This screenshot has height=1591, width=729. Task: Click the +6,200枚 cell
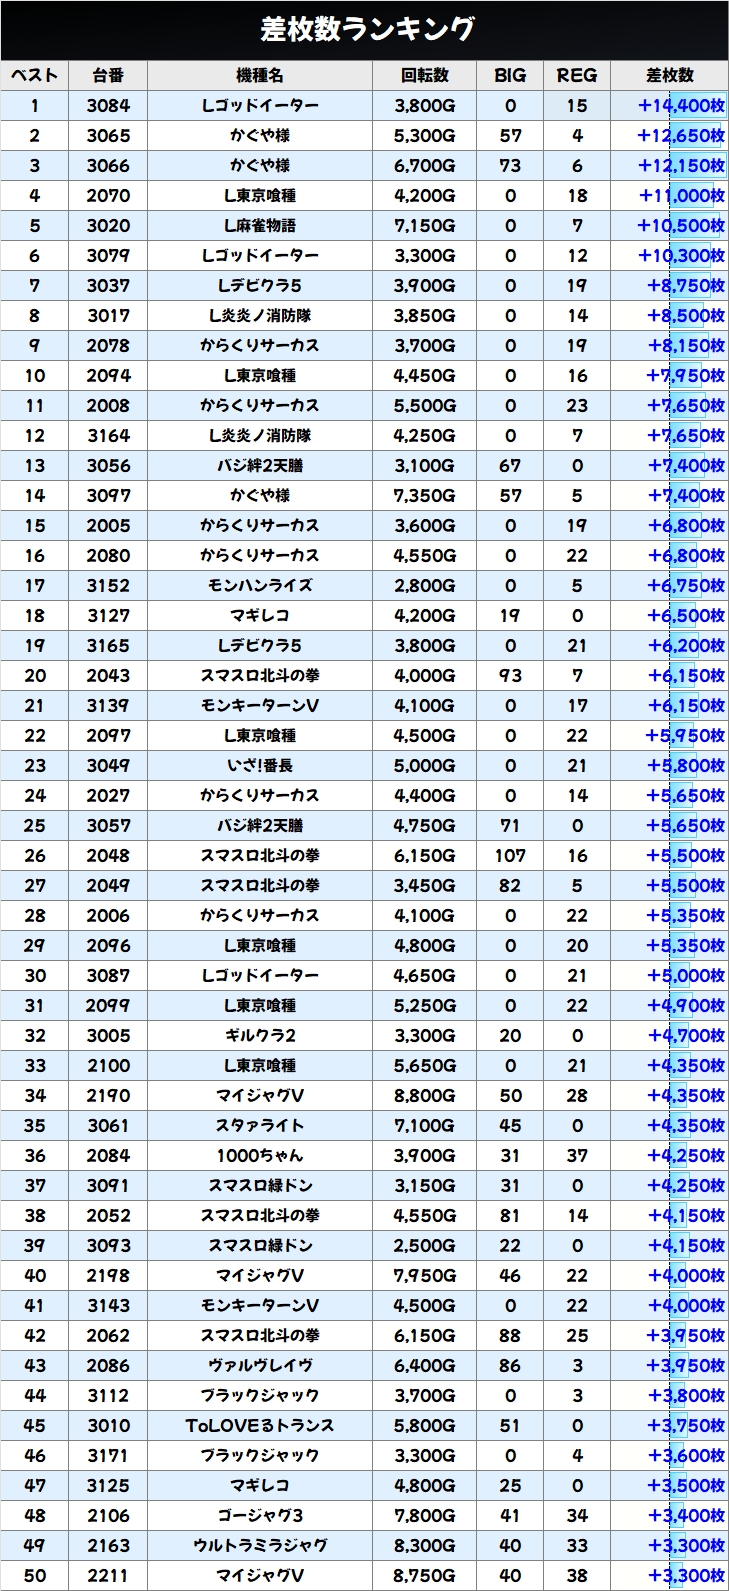[x=686, y=645]
